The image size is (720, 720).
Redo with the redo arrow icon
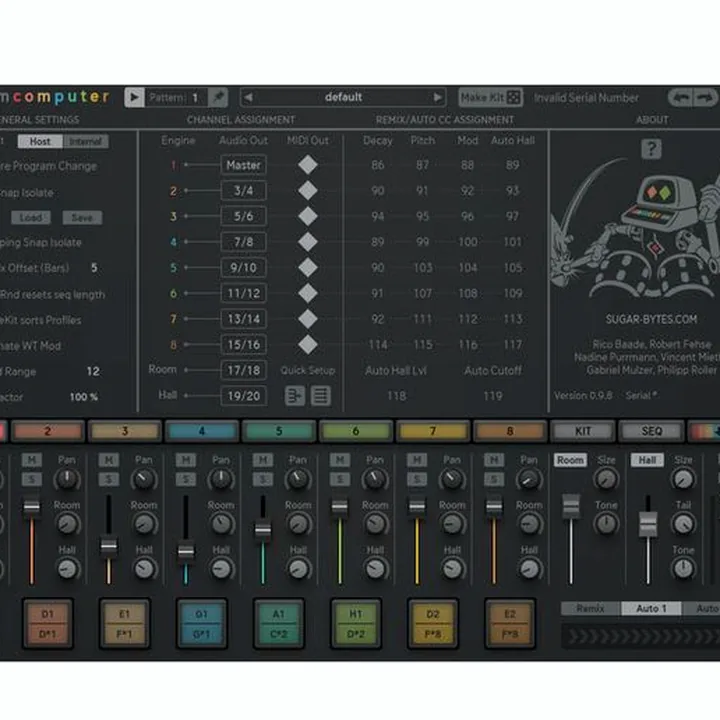(705, 98)
